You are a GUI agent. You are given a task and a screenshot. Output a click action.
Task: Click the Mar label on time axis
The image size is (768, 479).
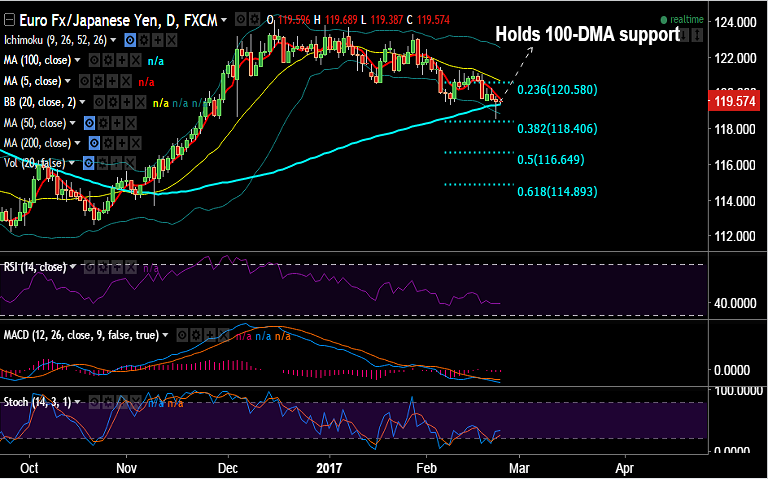point(520,468)
